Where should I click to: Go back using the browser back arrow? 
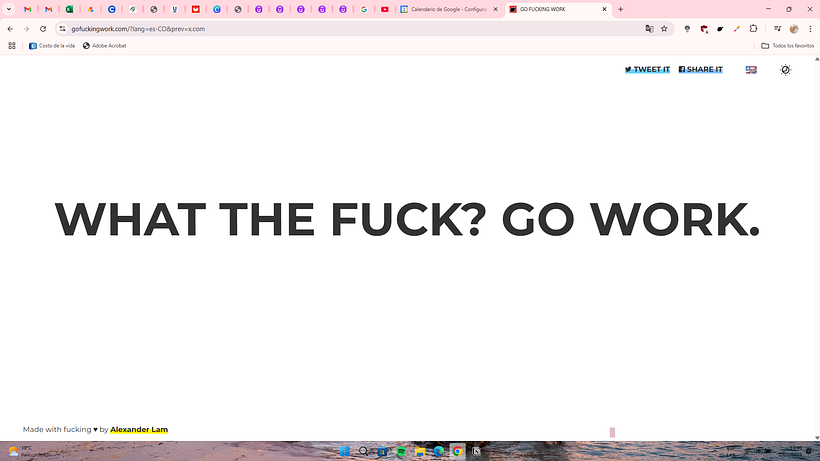click(x=10, y=29)
